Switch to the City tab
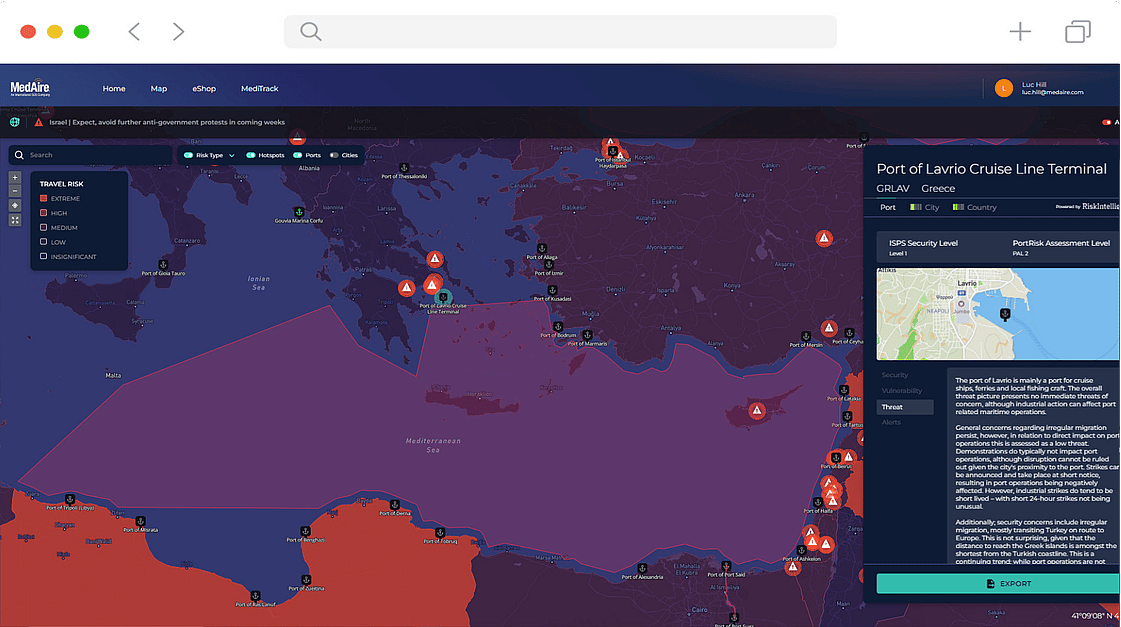 (x=924, y=207)
